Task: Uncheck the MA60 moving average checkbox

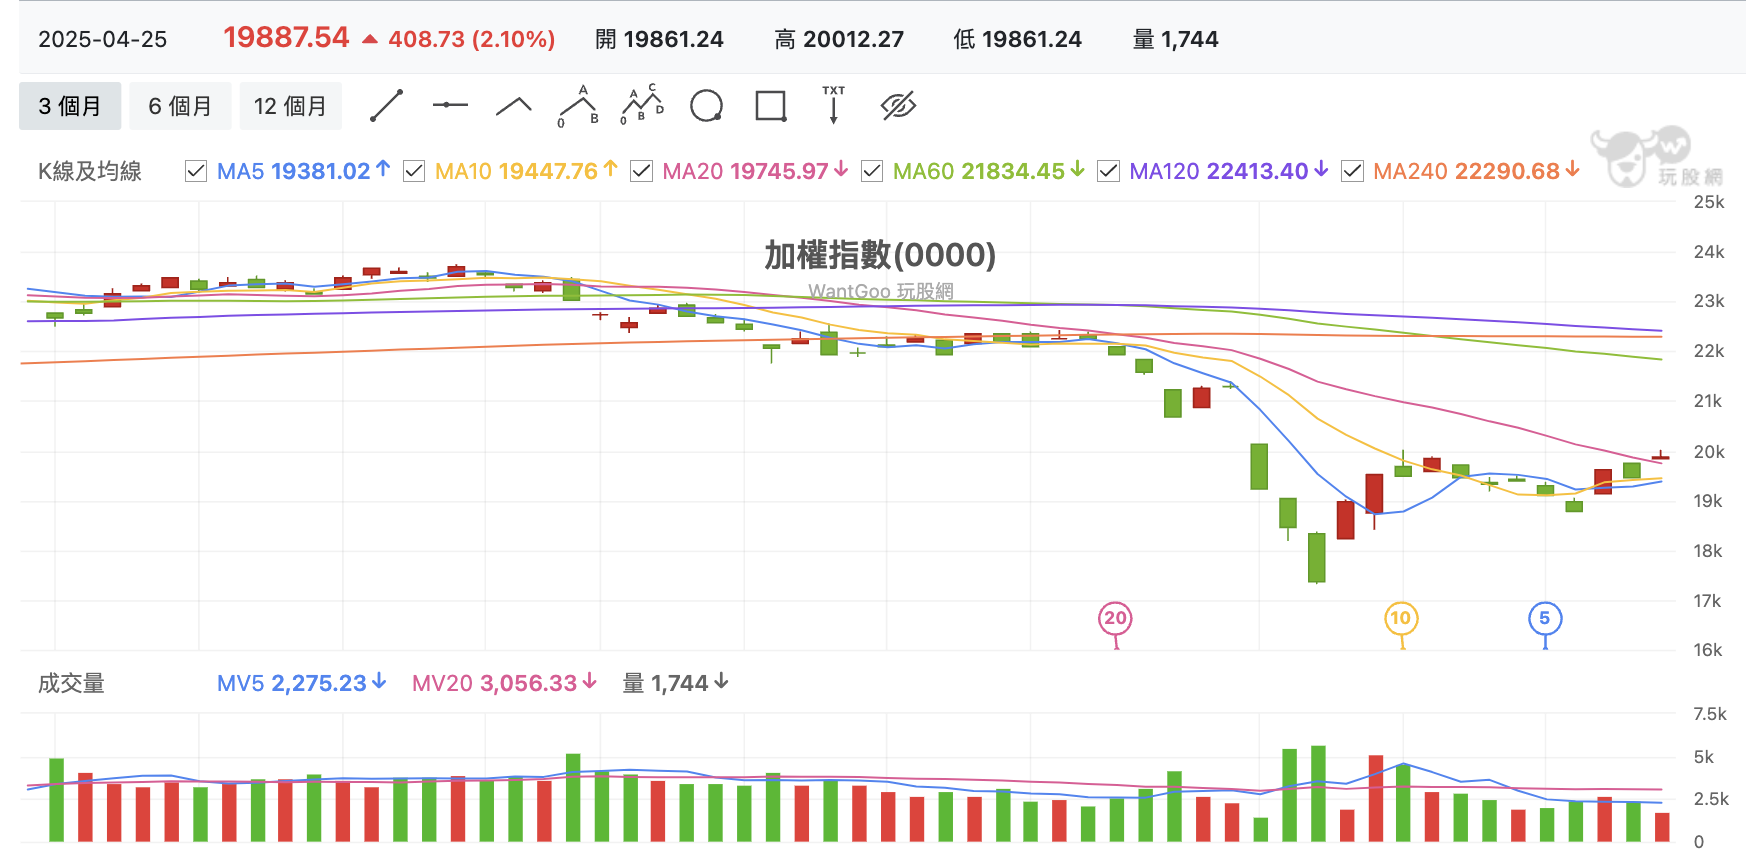Action: pos(872,171)
